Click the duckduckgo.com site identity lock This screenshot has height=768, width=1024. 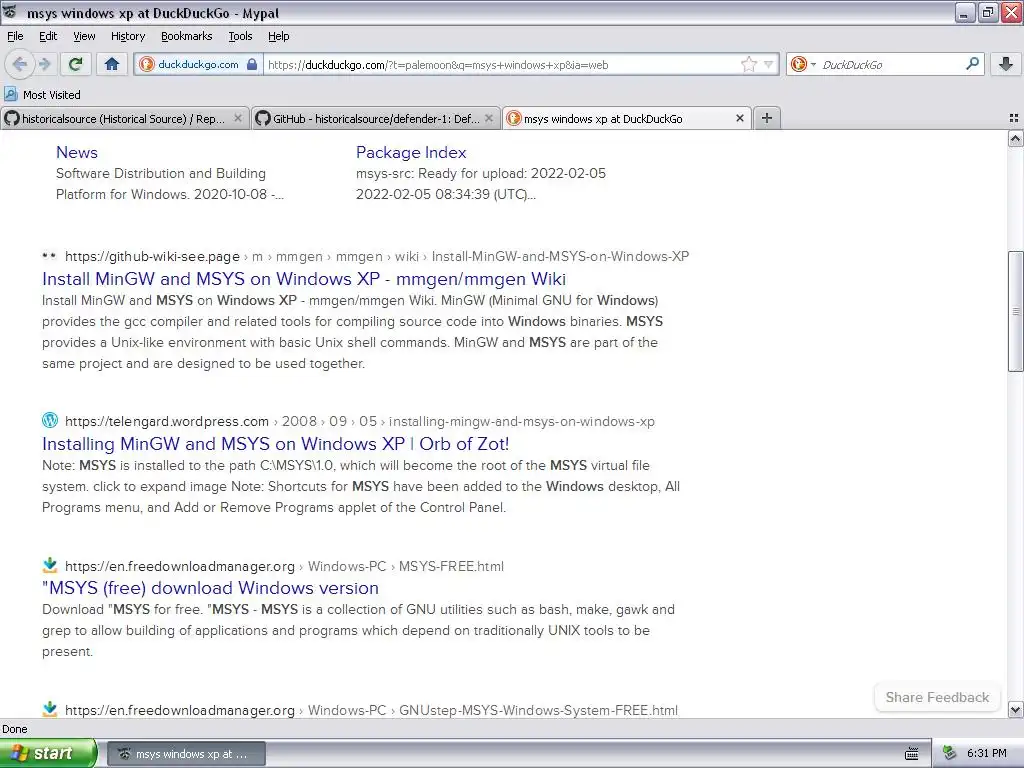[x=252, y=65]
